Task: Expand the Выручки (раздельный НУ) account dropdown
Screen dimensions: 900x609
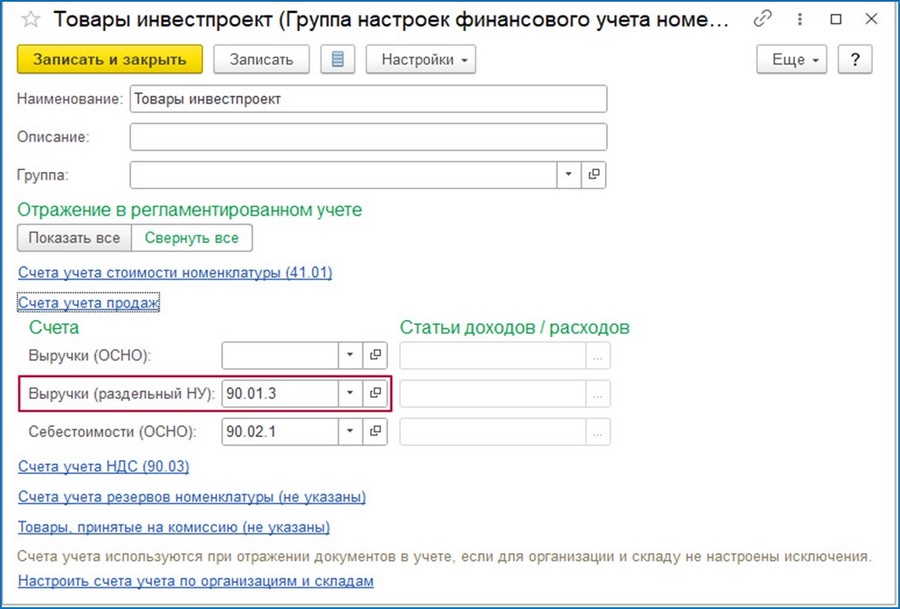Action: coord(350,393)
